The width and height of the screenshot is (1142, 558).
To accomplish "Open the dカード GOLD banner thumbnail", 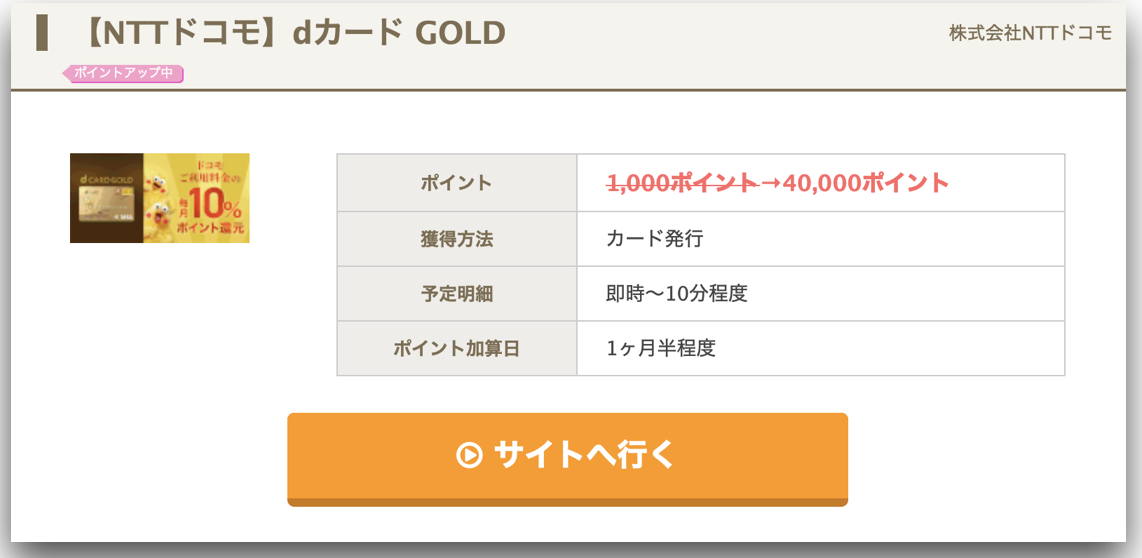I will [160, 197].
